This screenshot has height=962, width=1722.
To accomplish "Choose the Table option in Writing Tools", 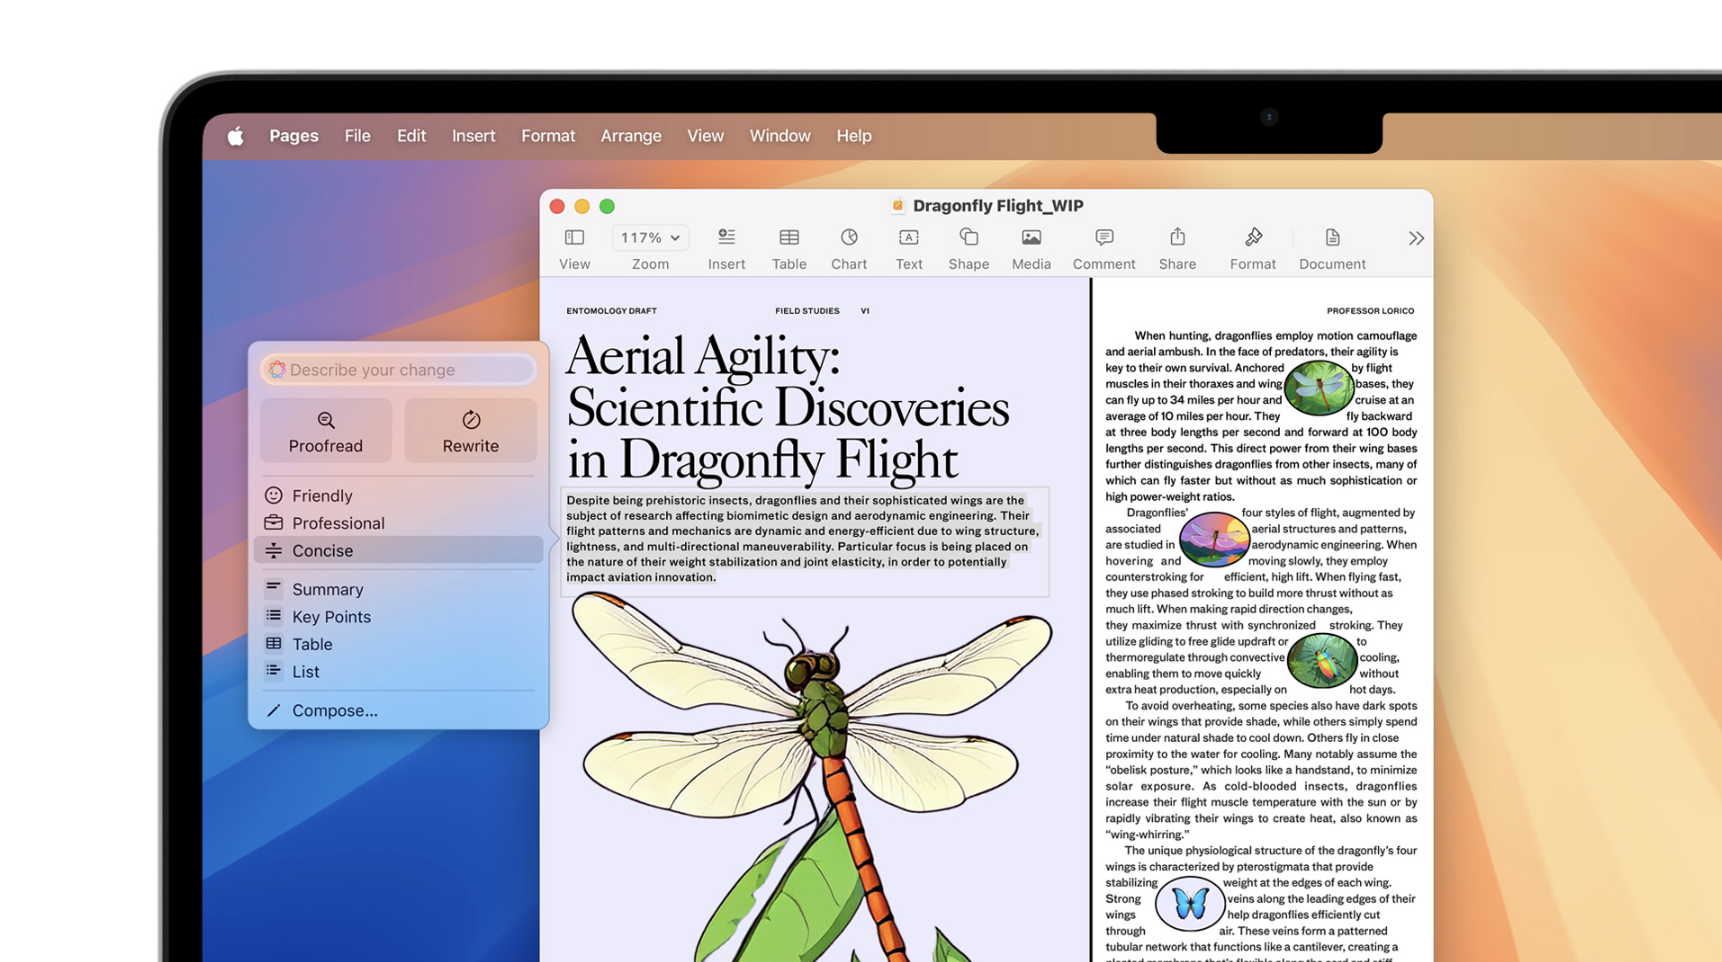I will 398,644.
